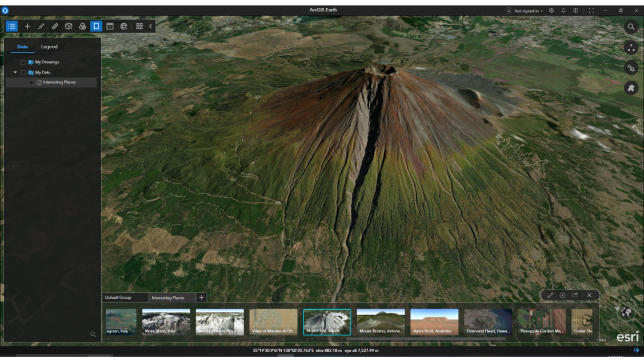Click the round button below the view switch
This screenshot has width=644, height=363.
[x=631, y=88]
